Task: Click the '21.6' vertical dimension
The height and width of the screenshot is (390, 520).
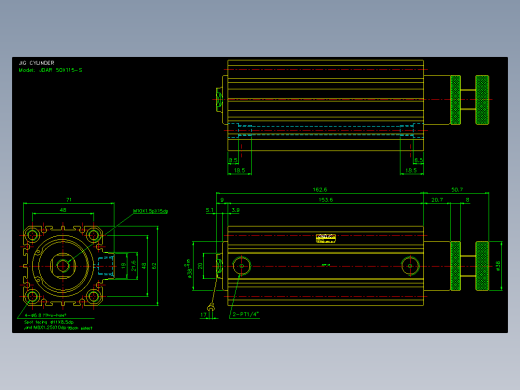Action: (x=133, y=266)
